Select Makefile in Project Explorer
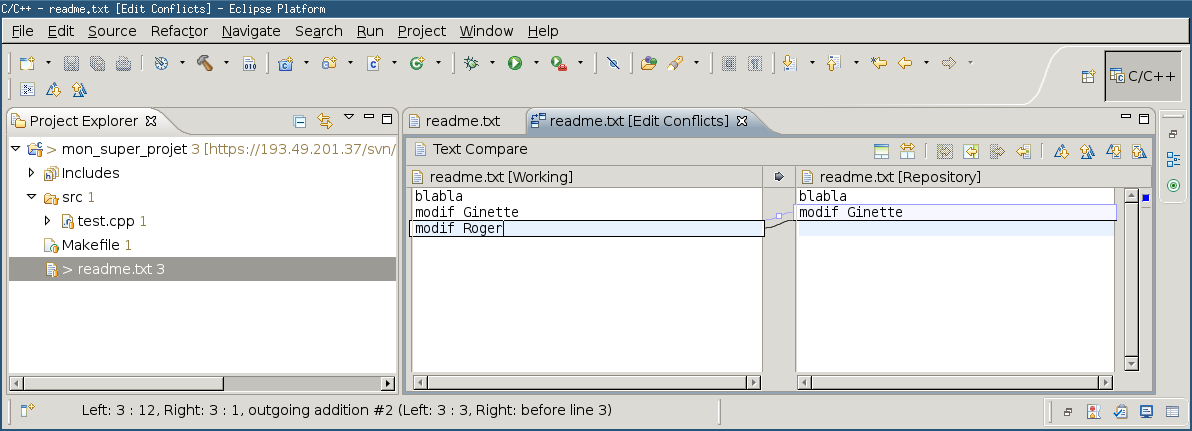 click(87, 245)
